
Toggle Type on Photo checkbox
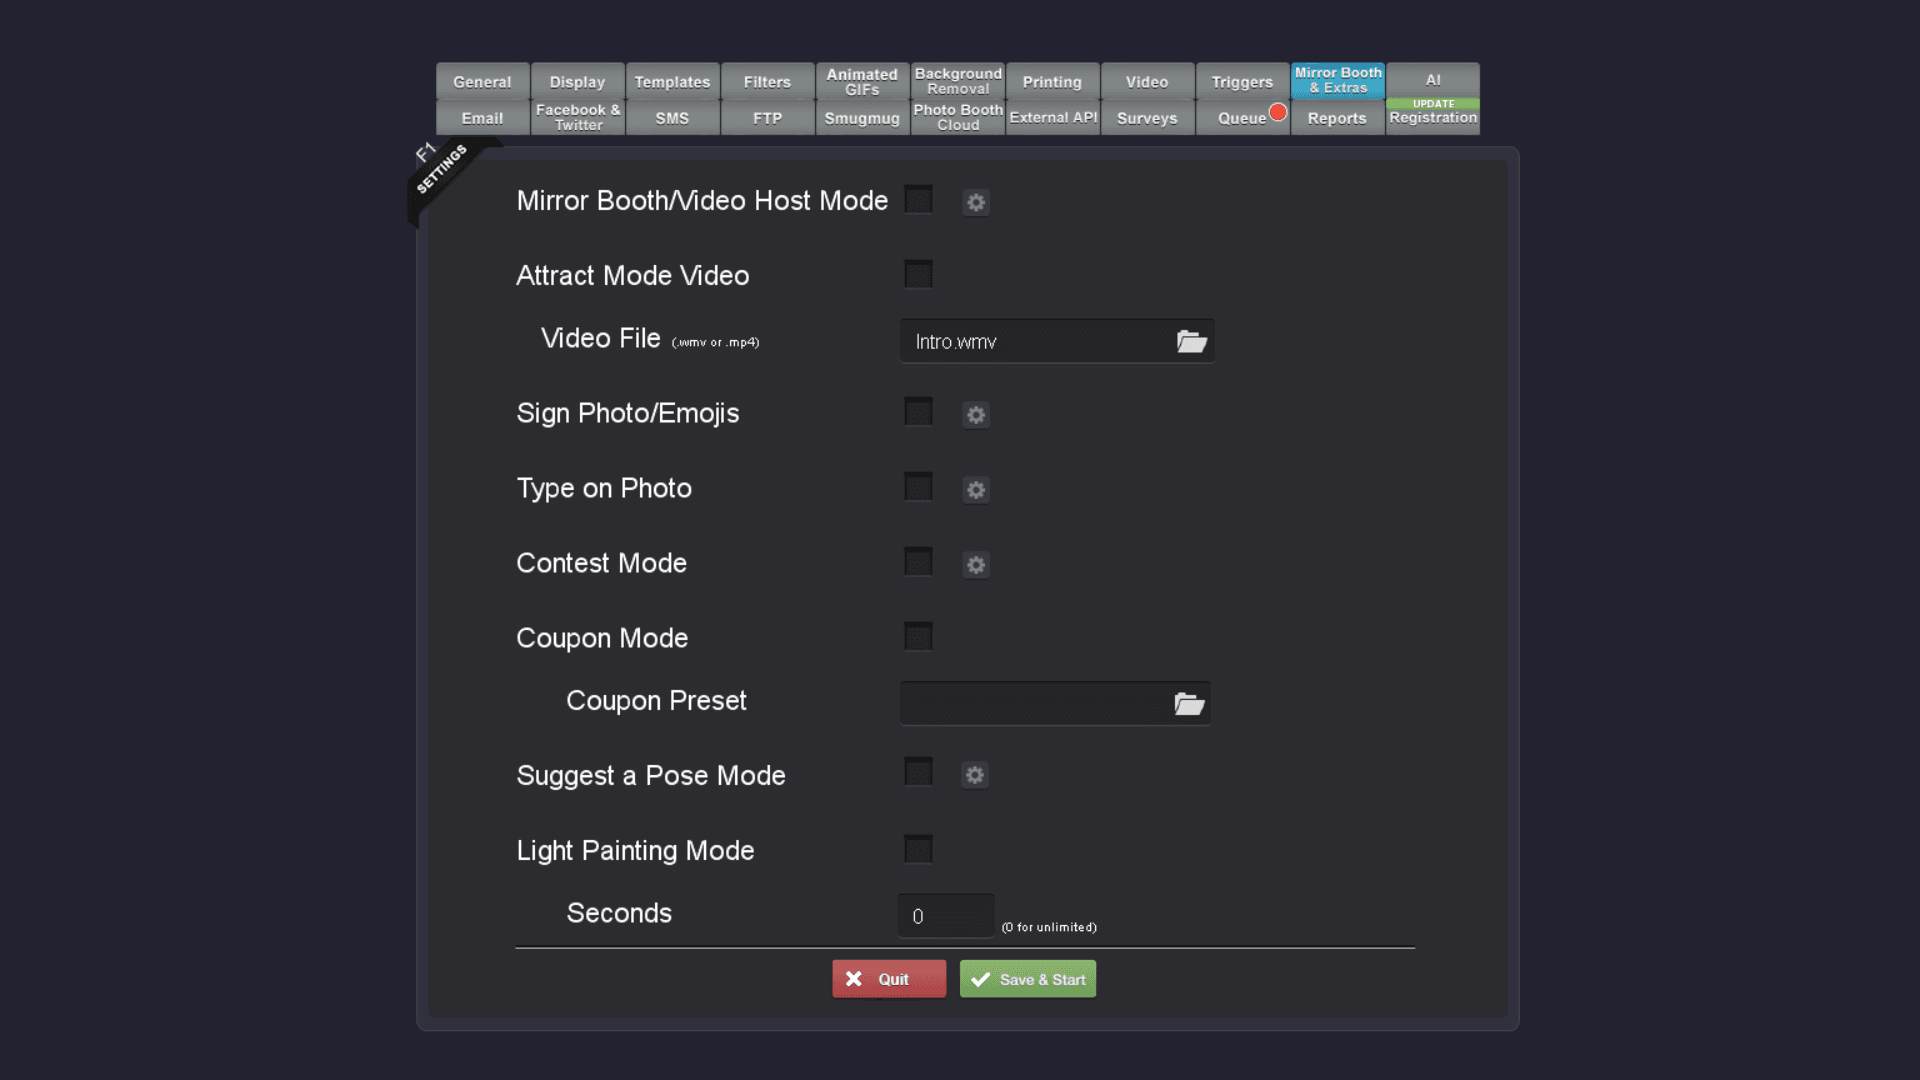(918, 487)
